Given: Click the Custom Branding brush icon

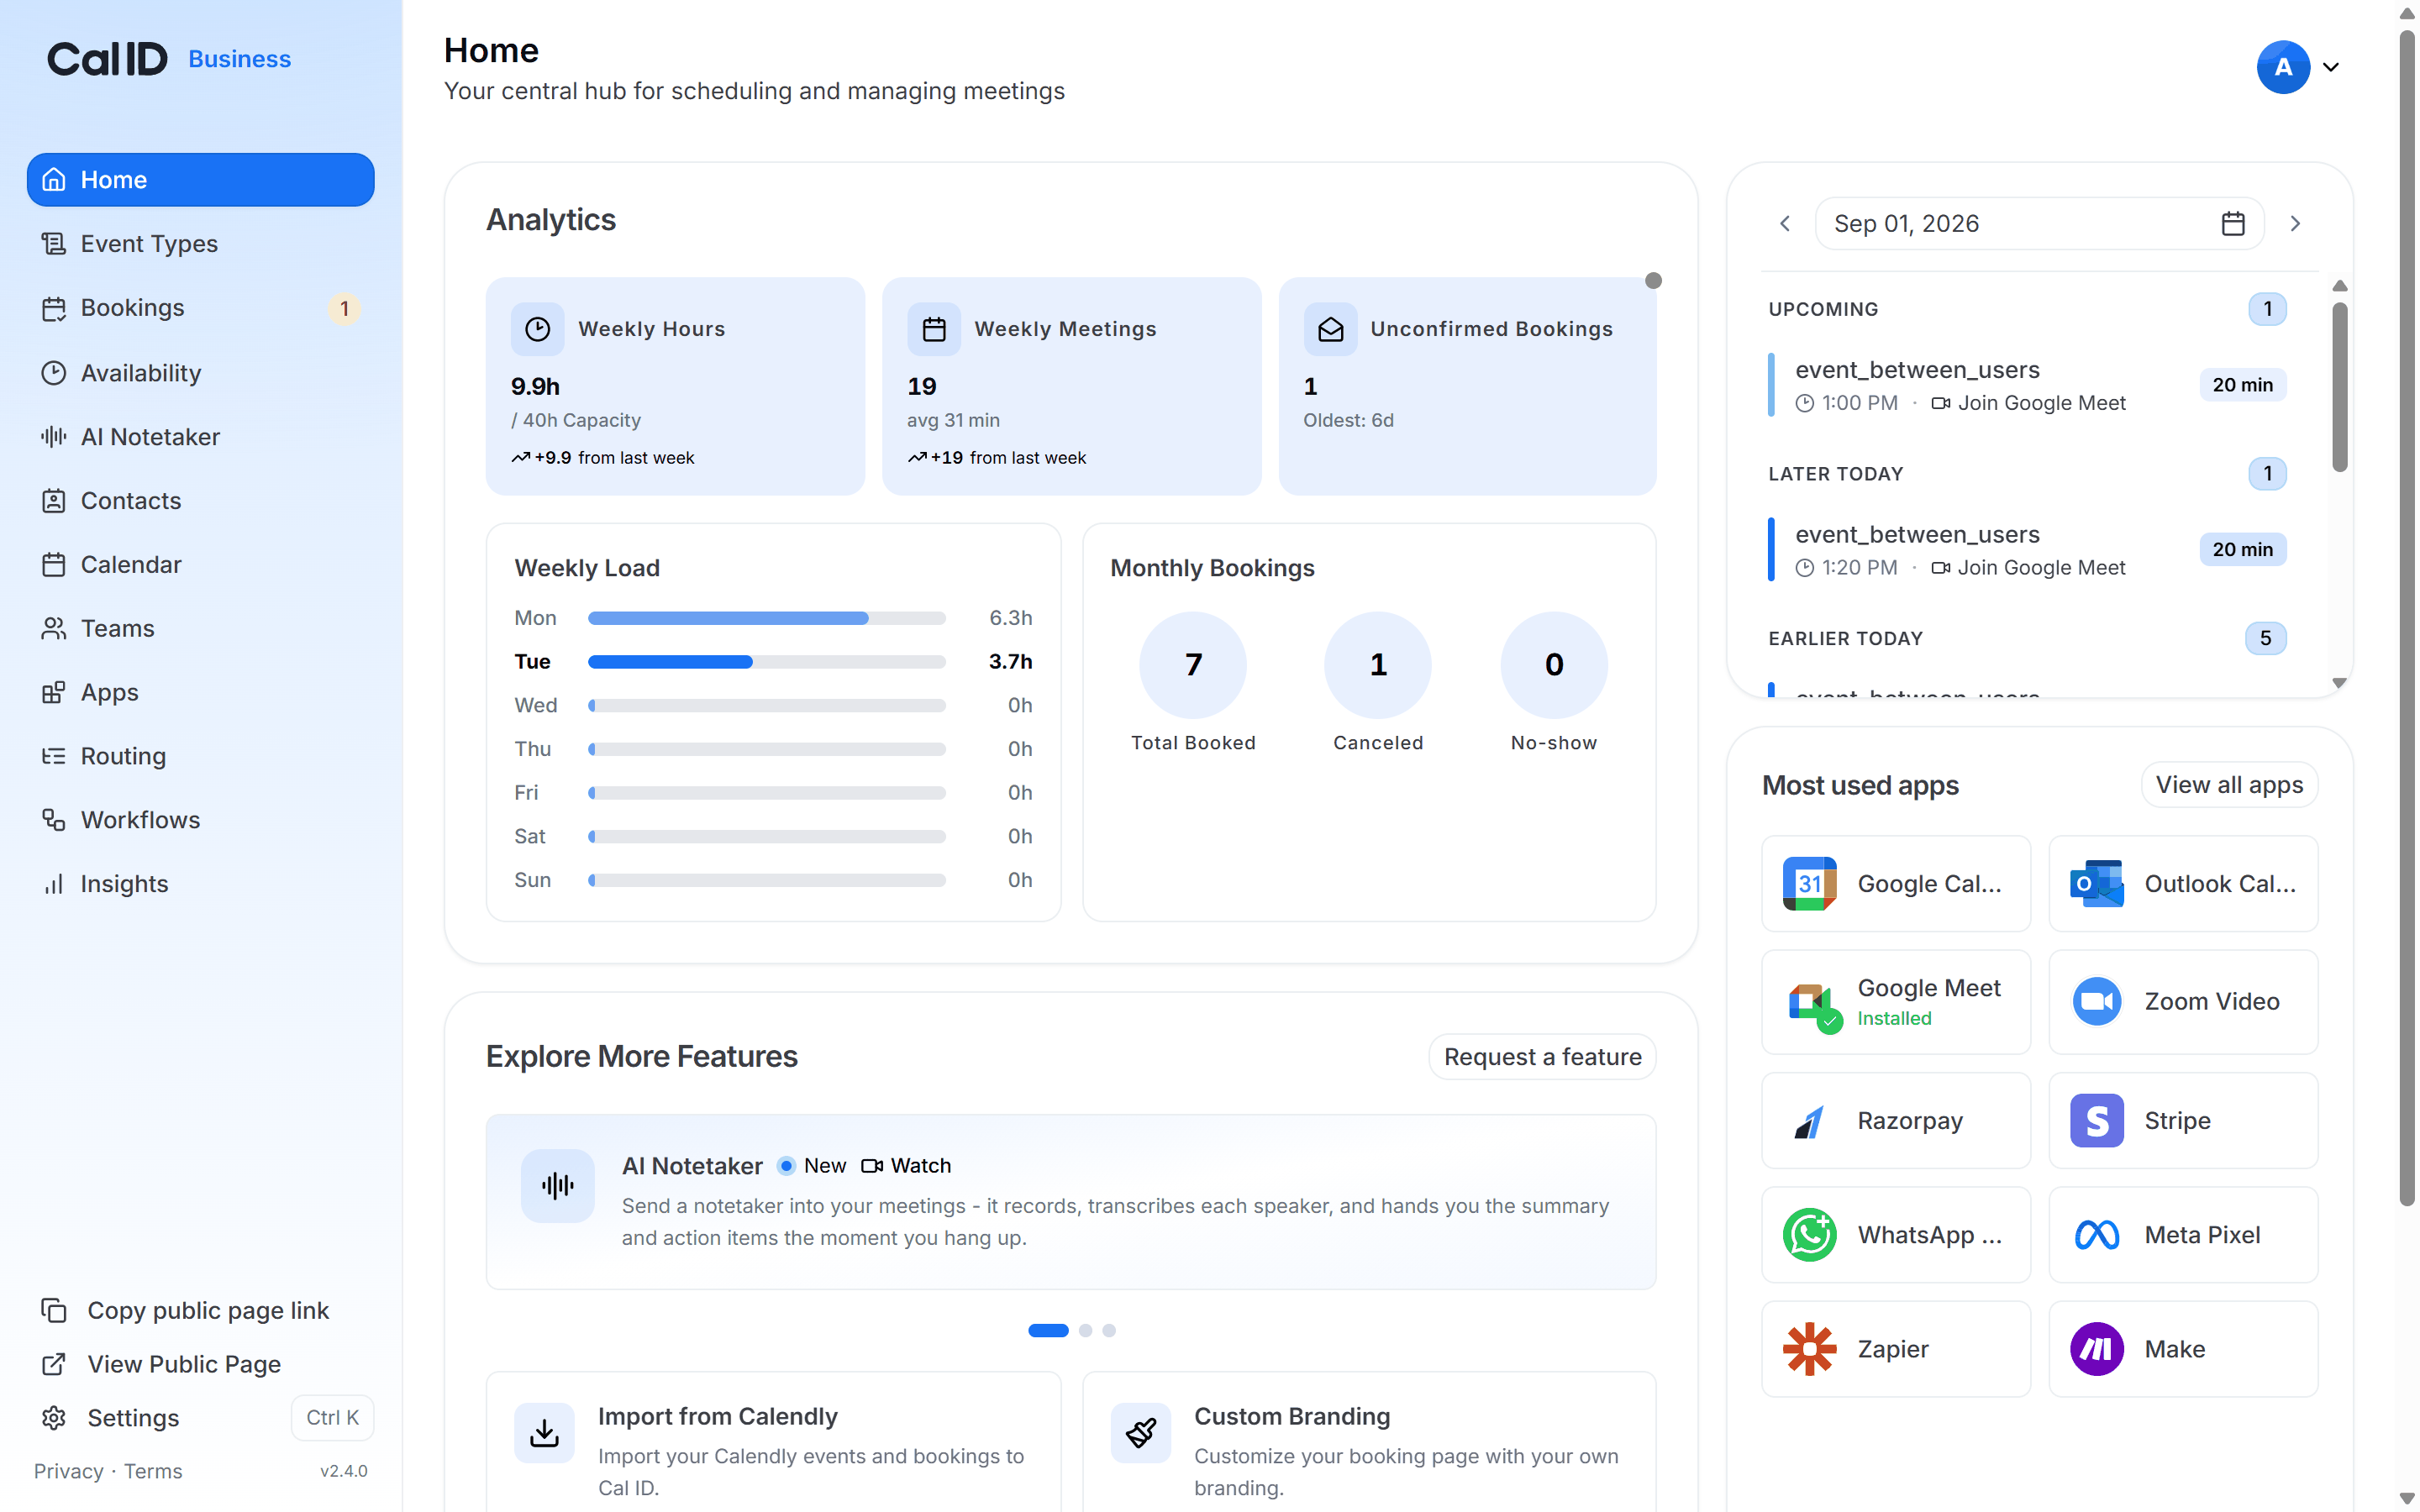Looking at the screenshot, I should point(1141,1433).
